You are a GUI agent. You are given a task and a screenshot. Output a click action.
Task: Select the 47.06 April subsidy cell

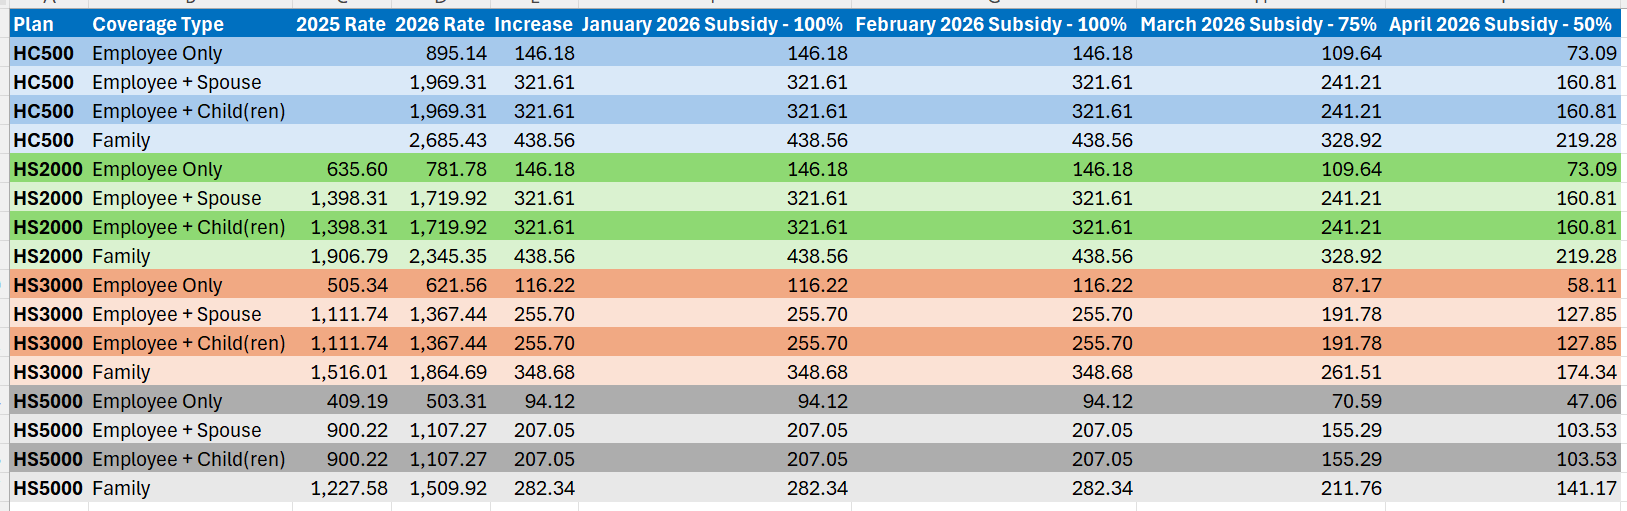(x=1591, y=401)
